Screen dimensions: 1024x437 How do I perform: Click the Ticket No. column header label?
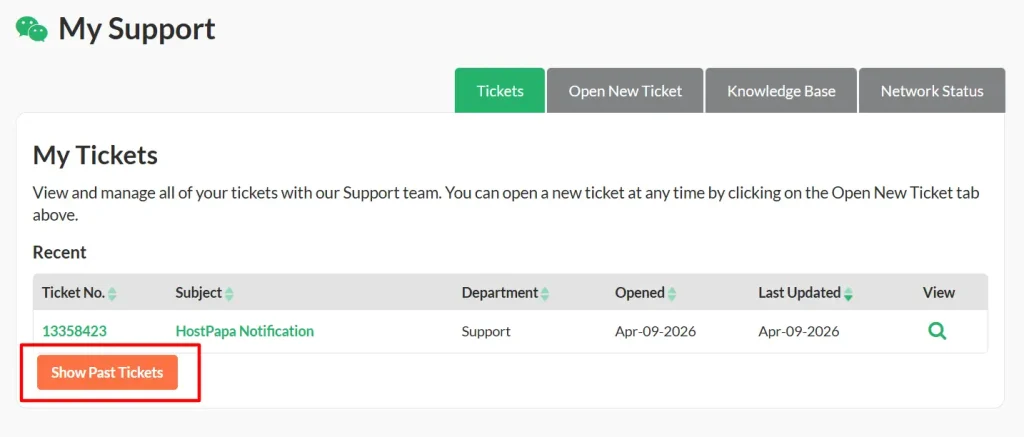[73, 293]
